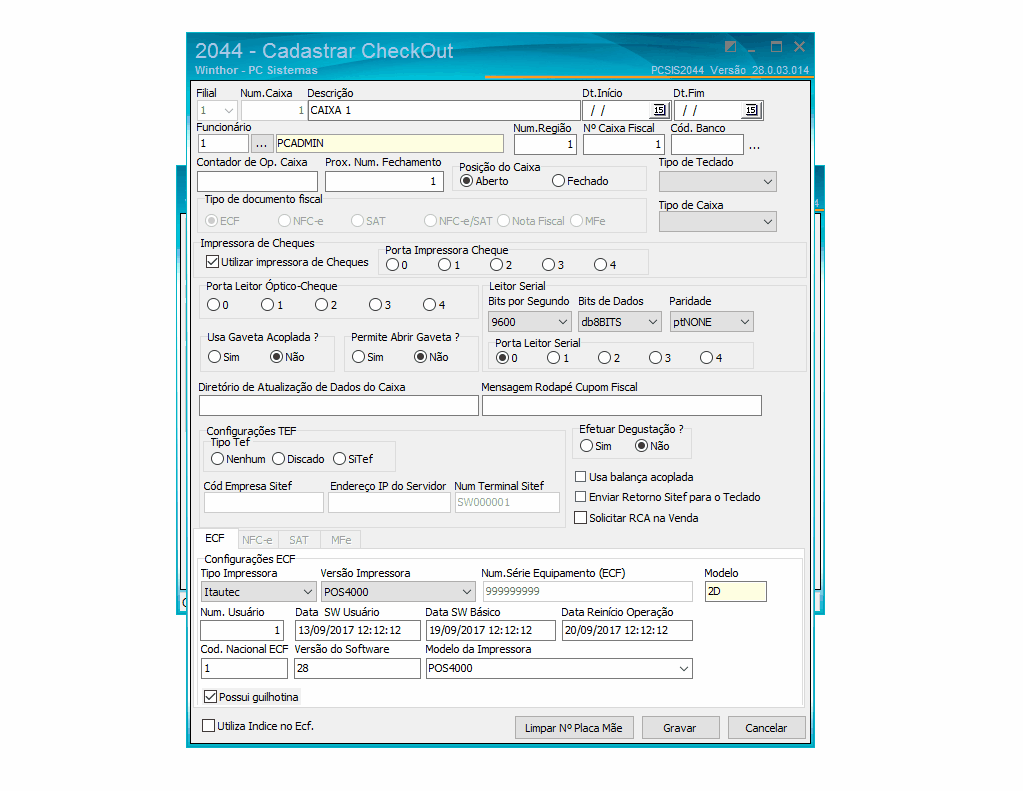The width and height of the screenshot is (1023, 791).
Task: Click the Nº Caixa Fiscal field
Action: pos(623,144)
